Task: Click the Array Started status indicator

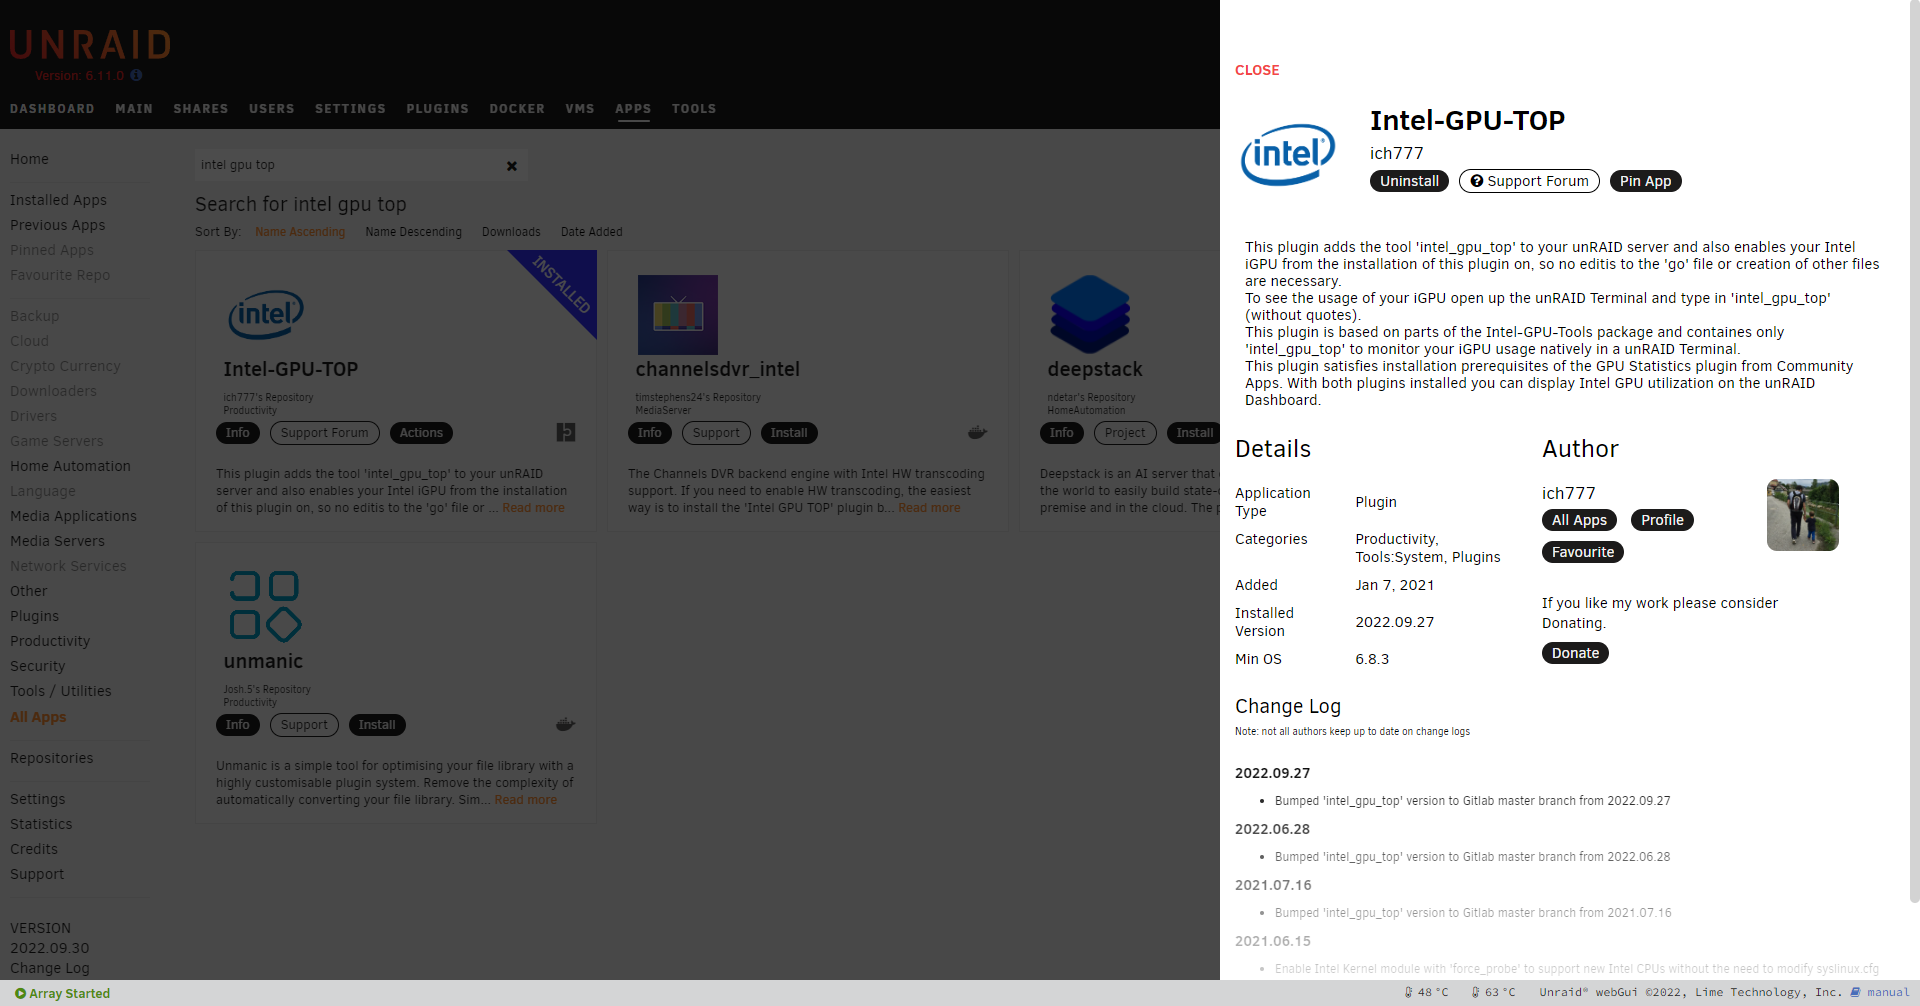Action: click(62, 993)
